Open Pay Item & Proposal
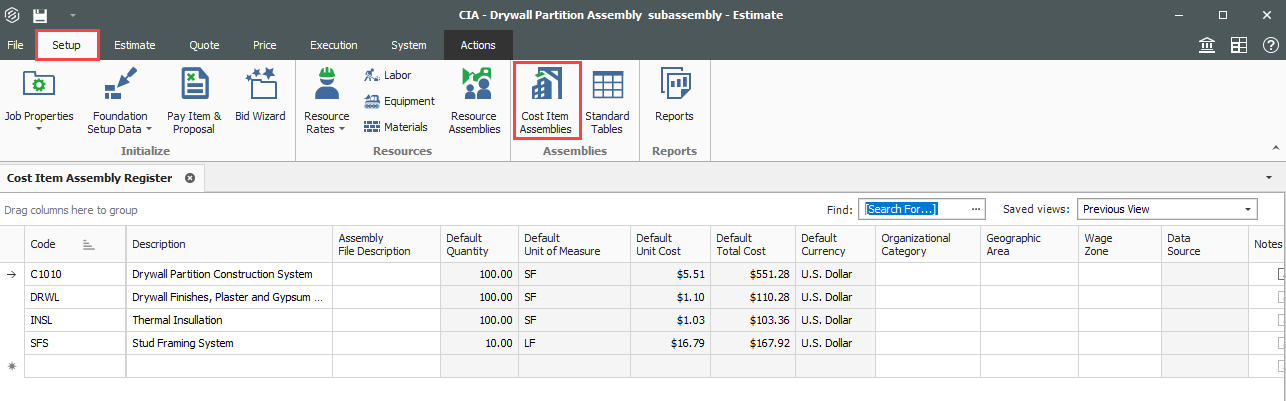The height and width of the screenshot is (401, 1286). (x=194, y=88)
